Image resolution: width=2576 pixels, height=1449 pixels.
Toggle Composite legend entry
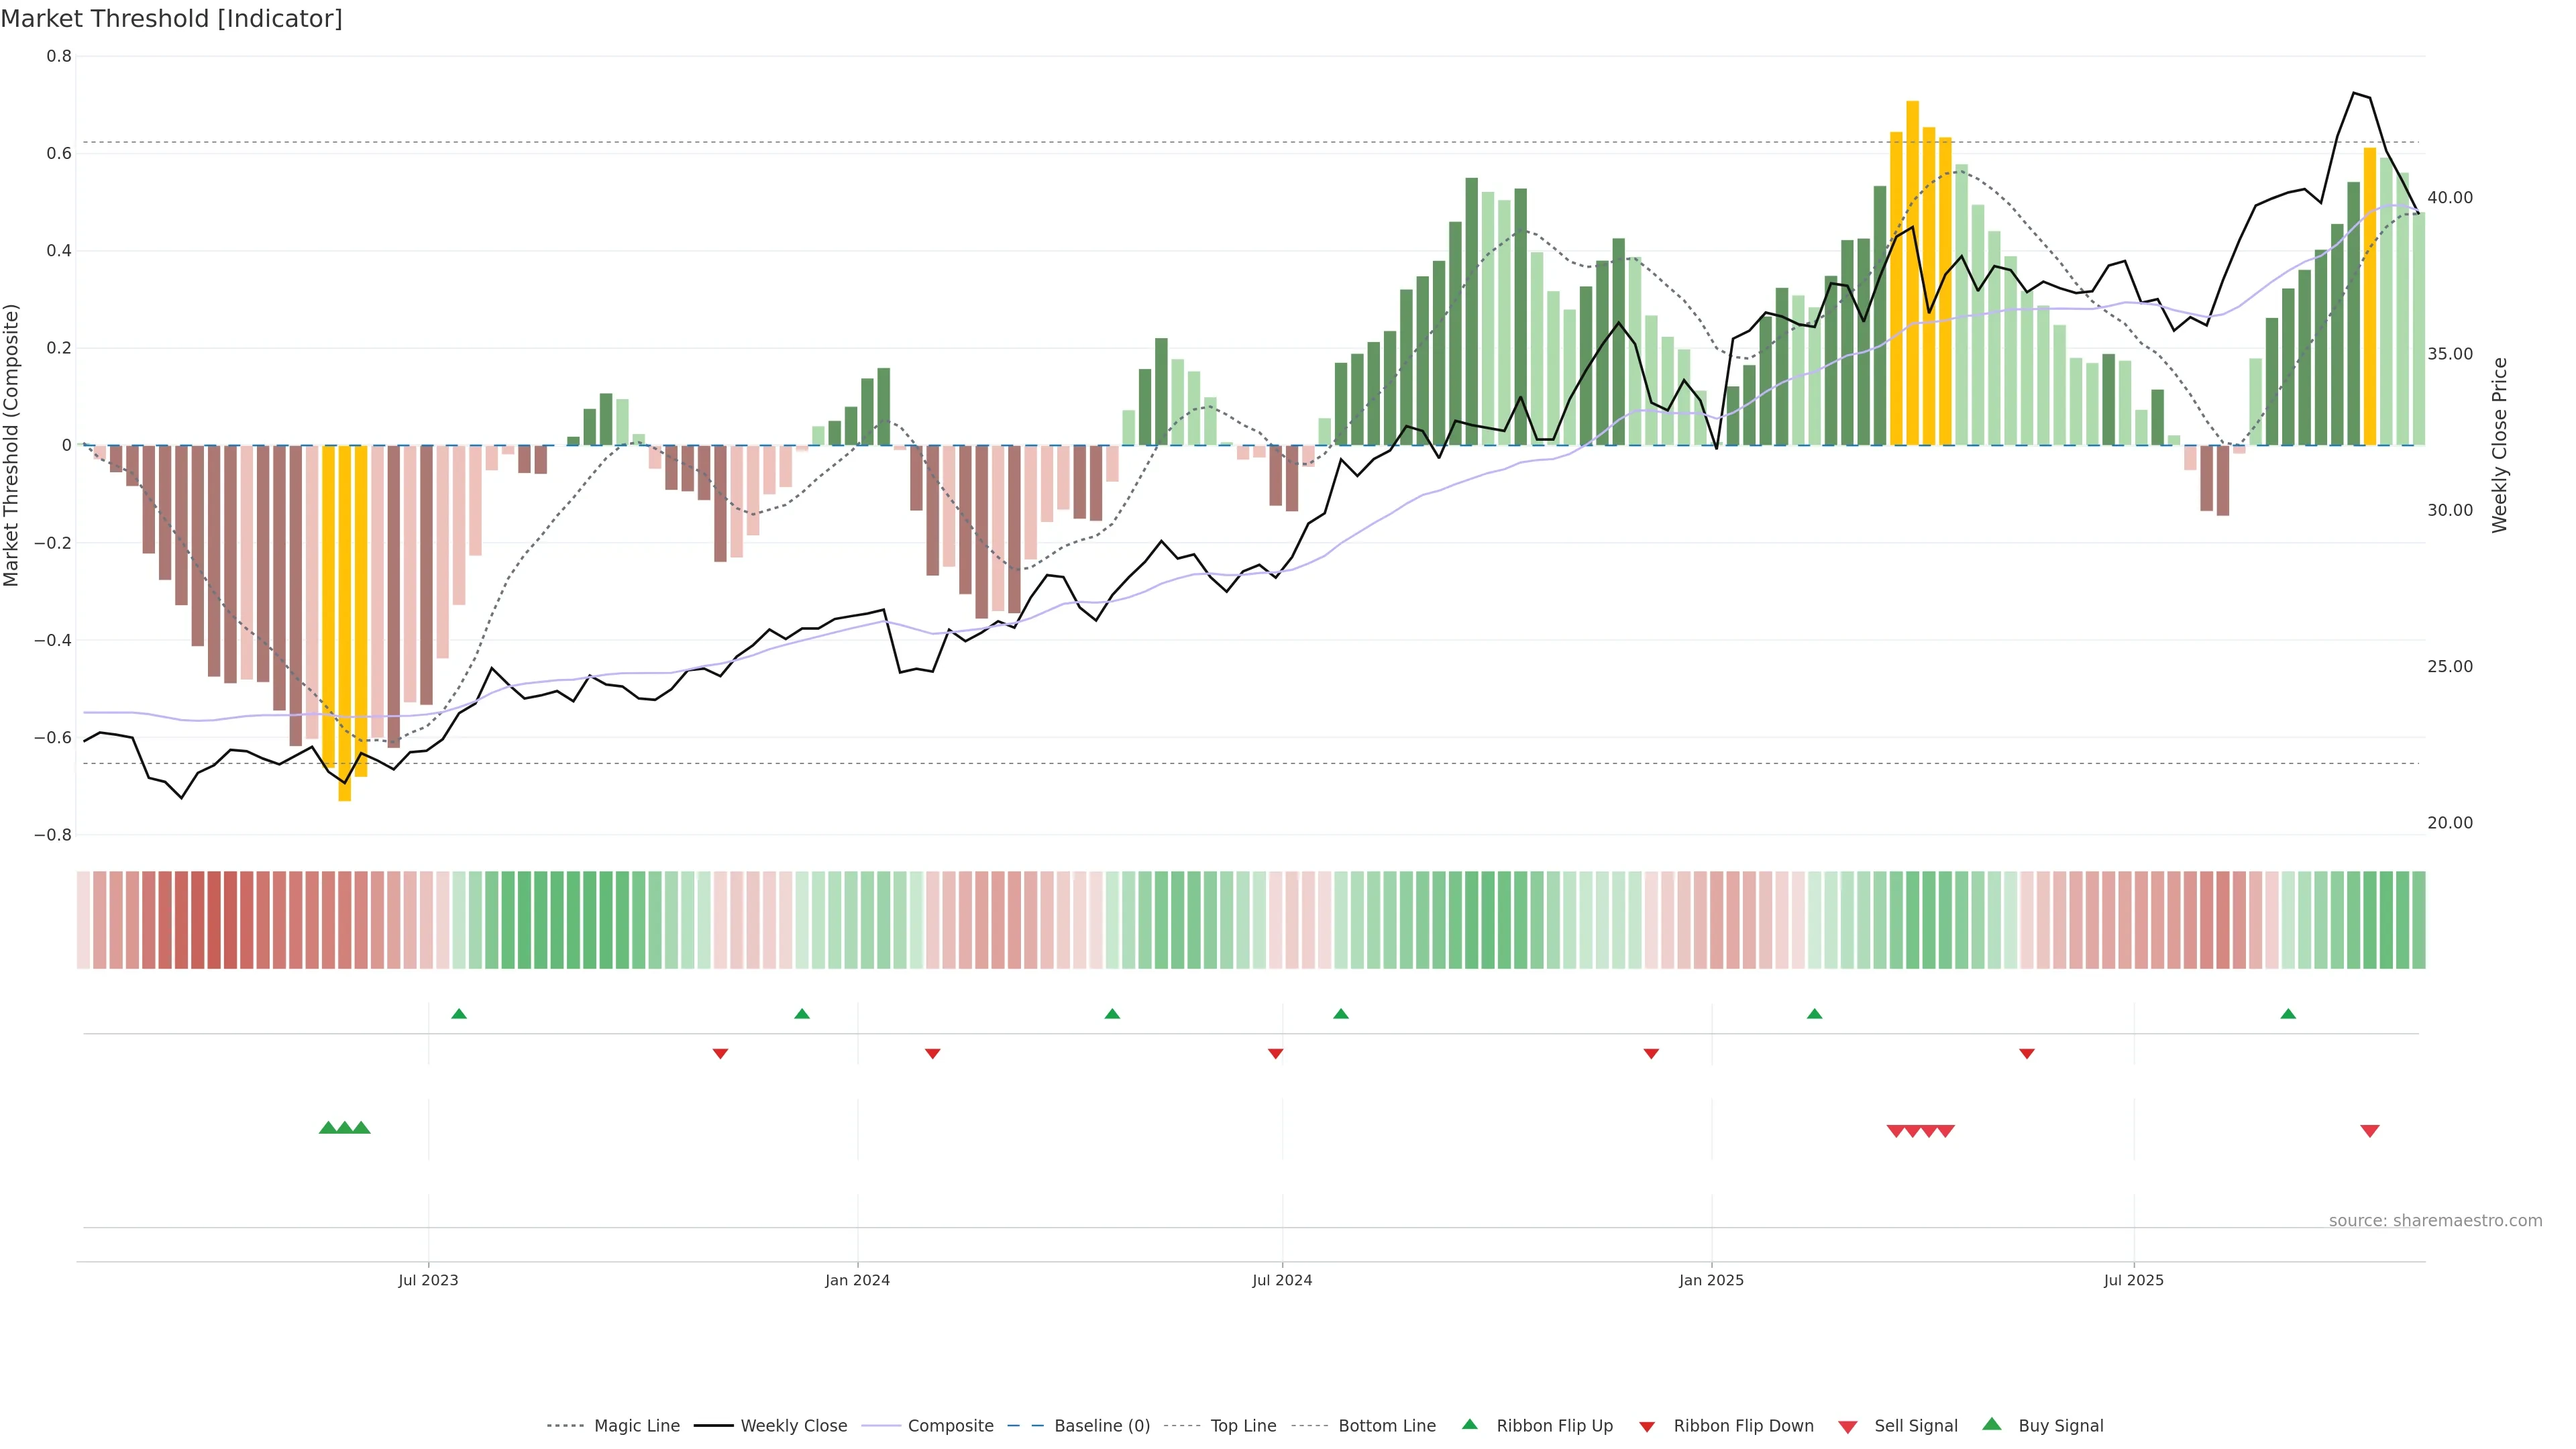coord(950,1426)
